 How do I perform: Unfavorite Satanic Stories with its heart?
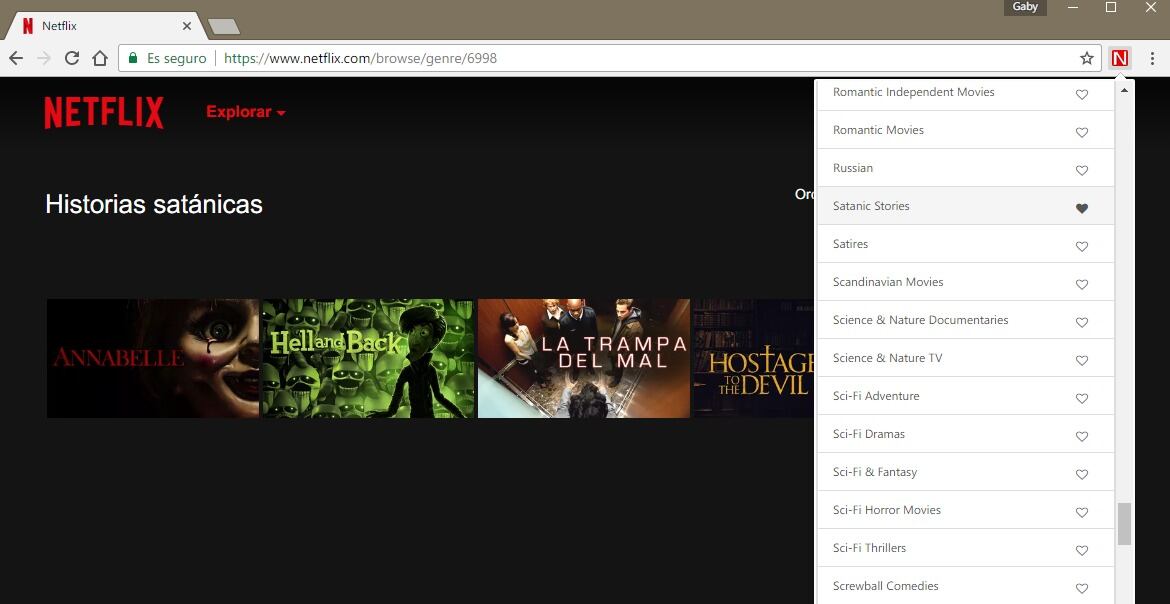click(1081, 208)
